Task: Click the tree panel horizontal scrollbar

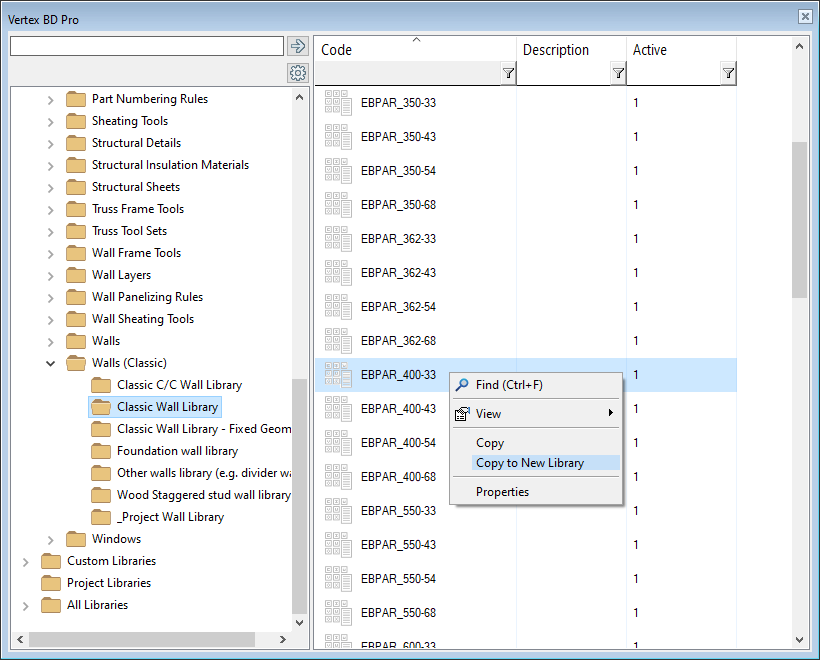Action: 140,639
